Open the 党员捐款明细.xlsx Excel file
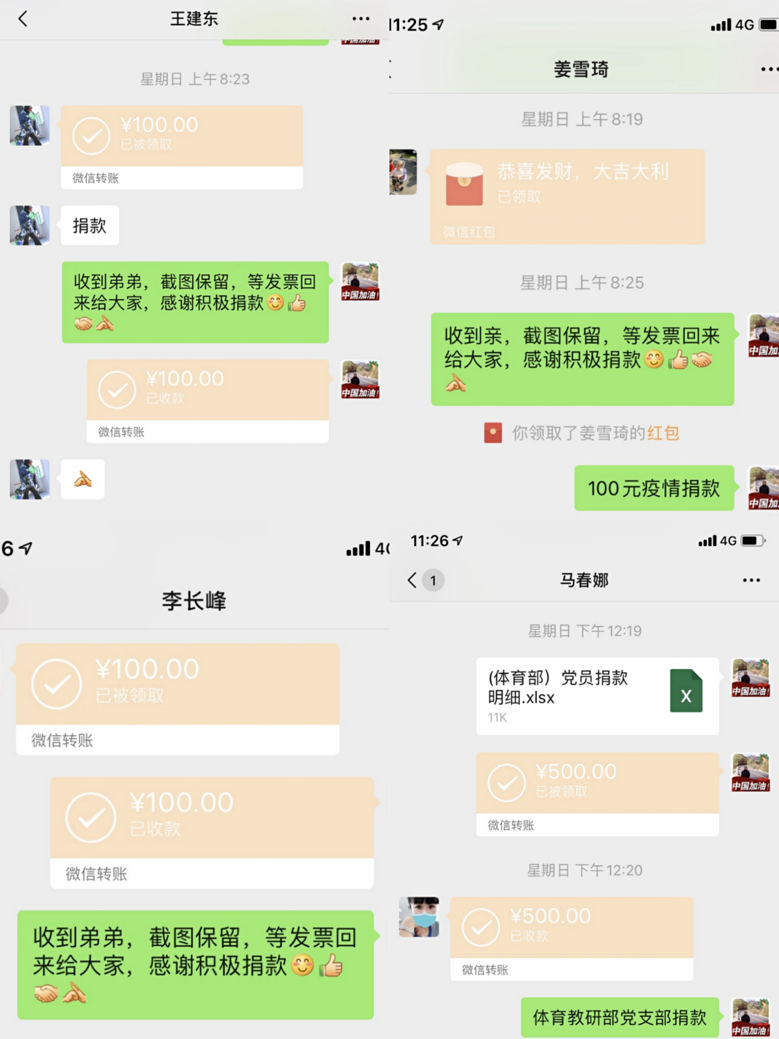 (x=597, y=696)
